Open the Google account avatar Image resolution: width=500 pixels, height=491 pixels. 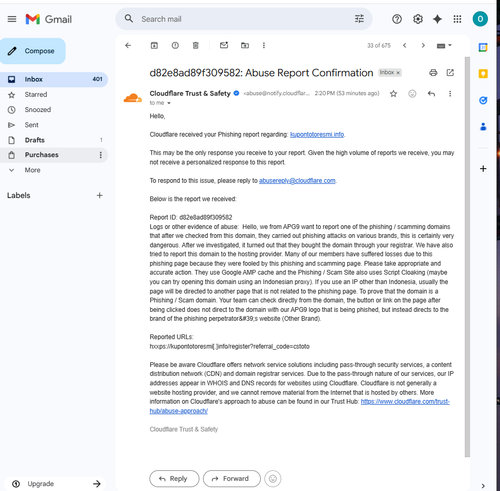[x=480, y=19]
